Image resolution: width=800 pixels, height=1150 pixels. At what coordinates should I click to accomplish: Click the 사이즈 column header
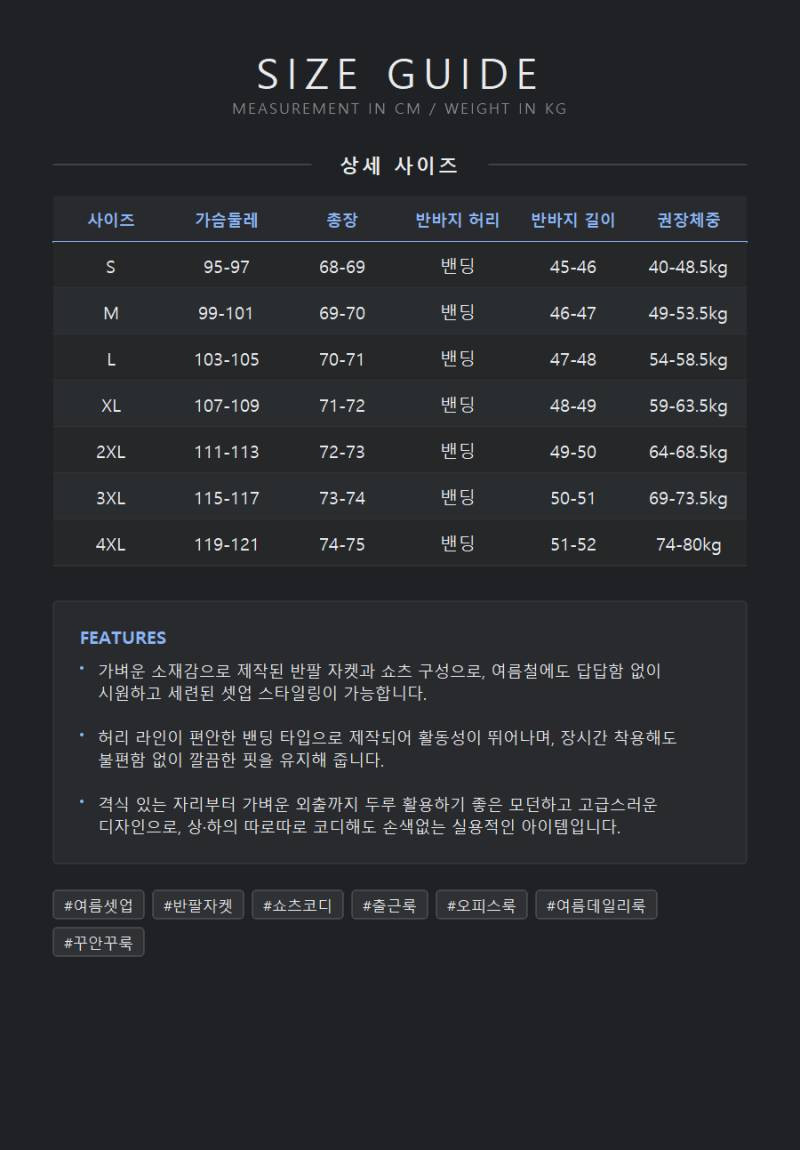[x=111, y=219]
